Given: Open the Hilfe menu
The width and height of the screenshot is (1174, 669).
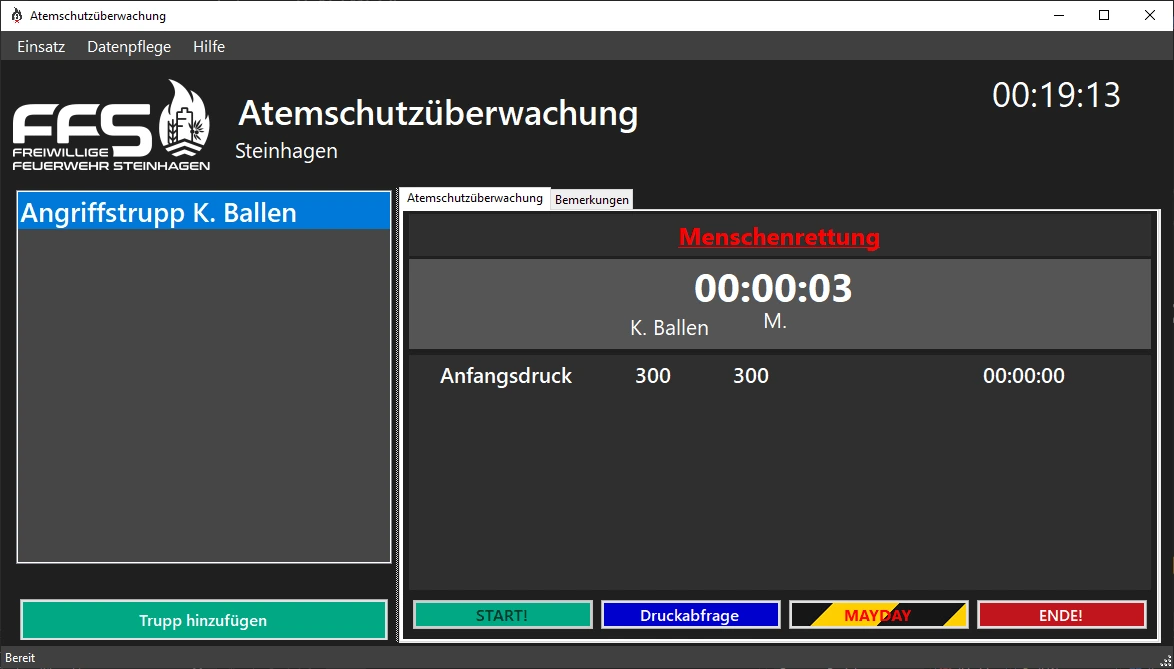Looking at the screenshot, I should coord(209,46).
